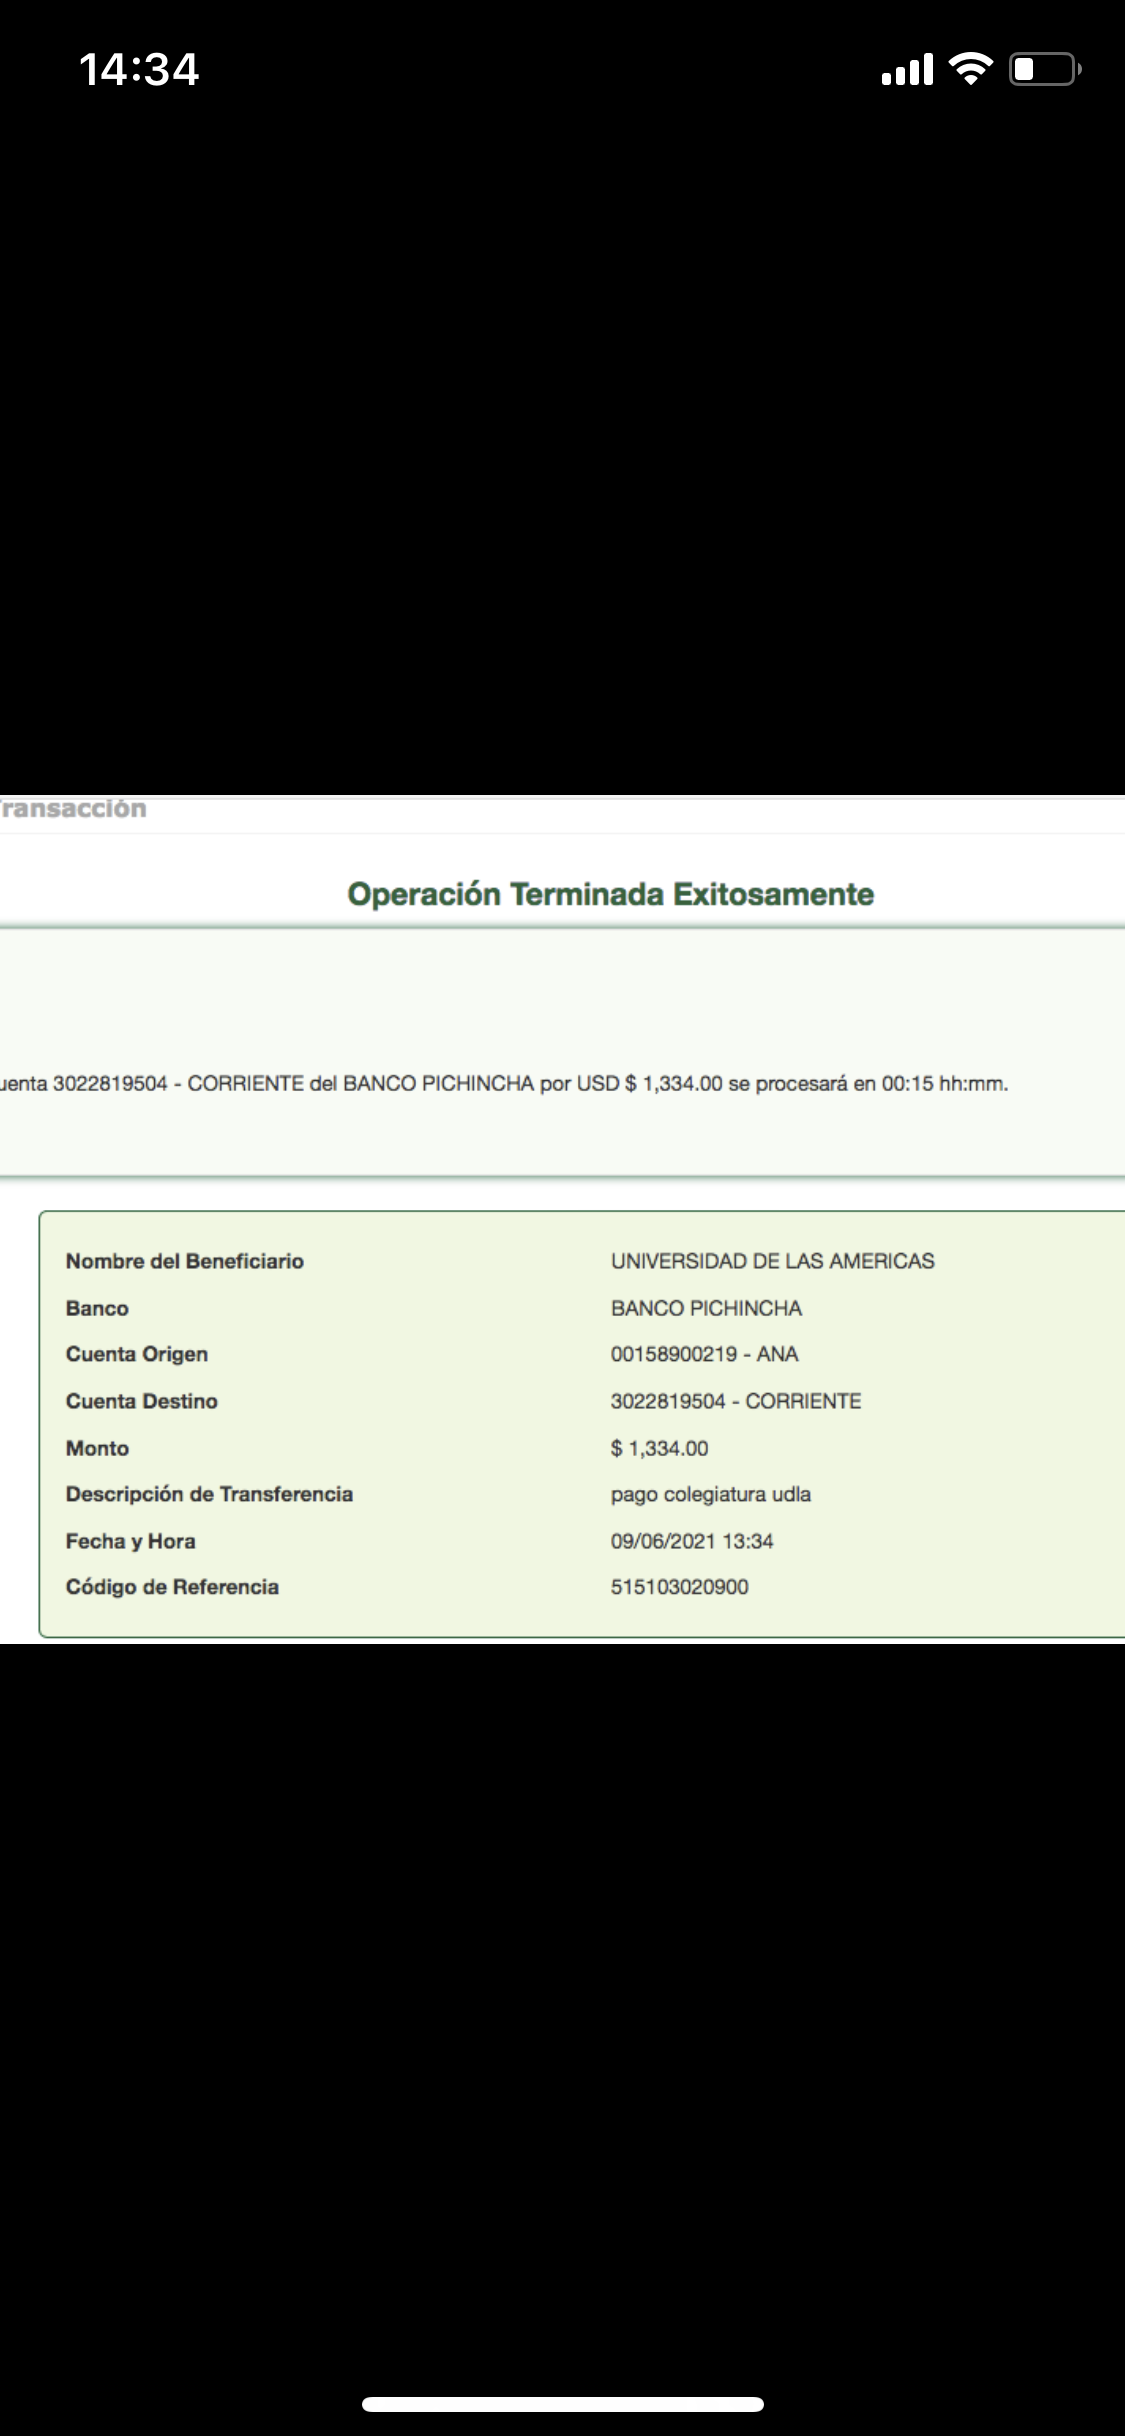Select the BANCO PICHINCHA value in details
Viewport: 1125px width, 2436px height.
(706, 1308)
